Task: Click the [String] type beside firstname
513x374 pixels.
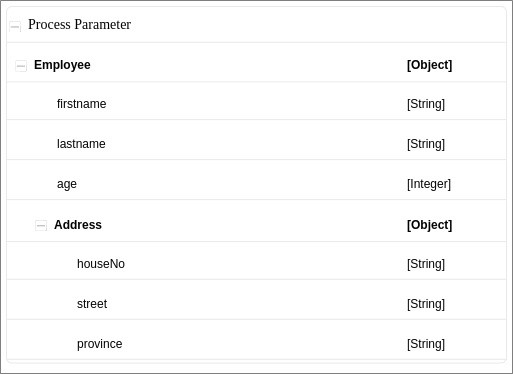Action: [426, 104]
